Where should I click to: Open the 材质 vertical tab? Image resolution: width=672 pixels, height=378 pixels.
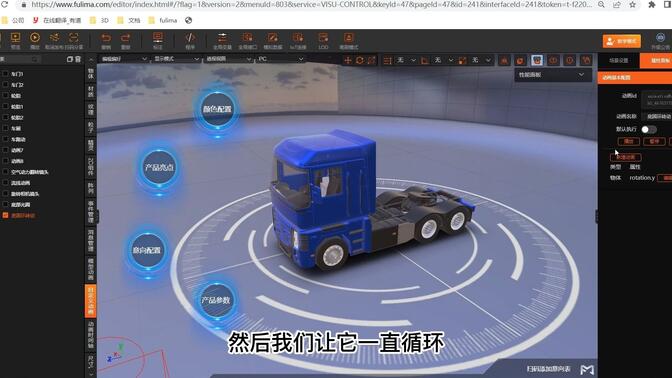coord(90,91)
